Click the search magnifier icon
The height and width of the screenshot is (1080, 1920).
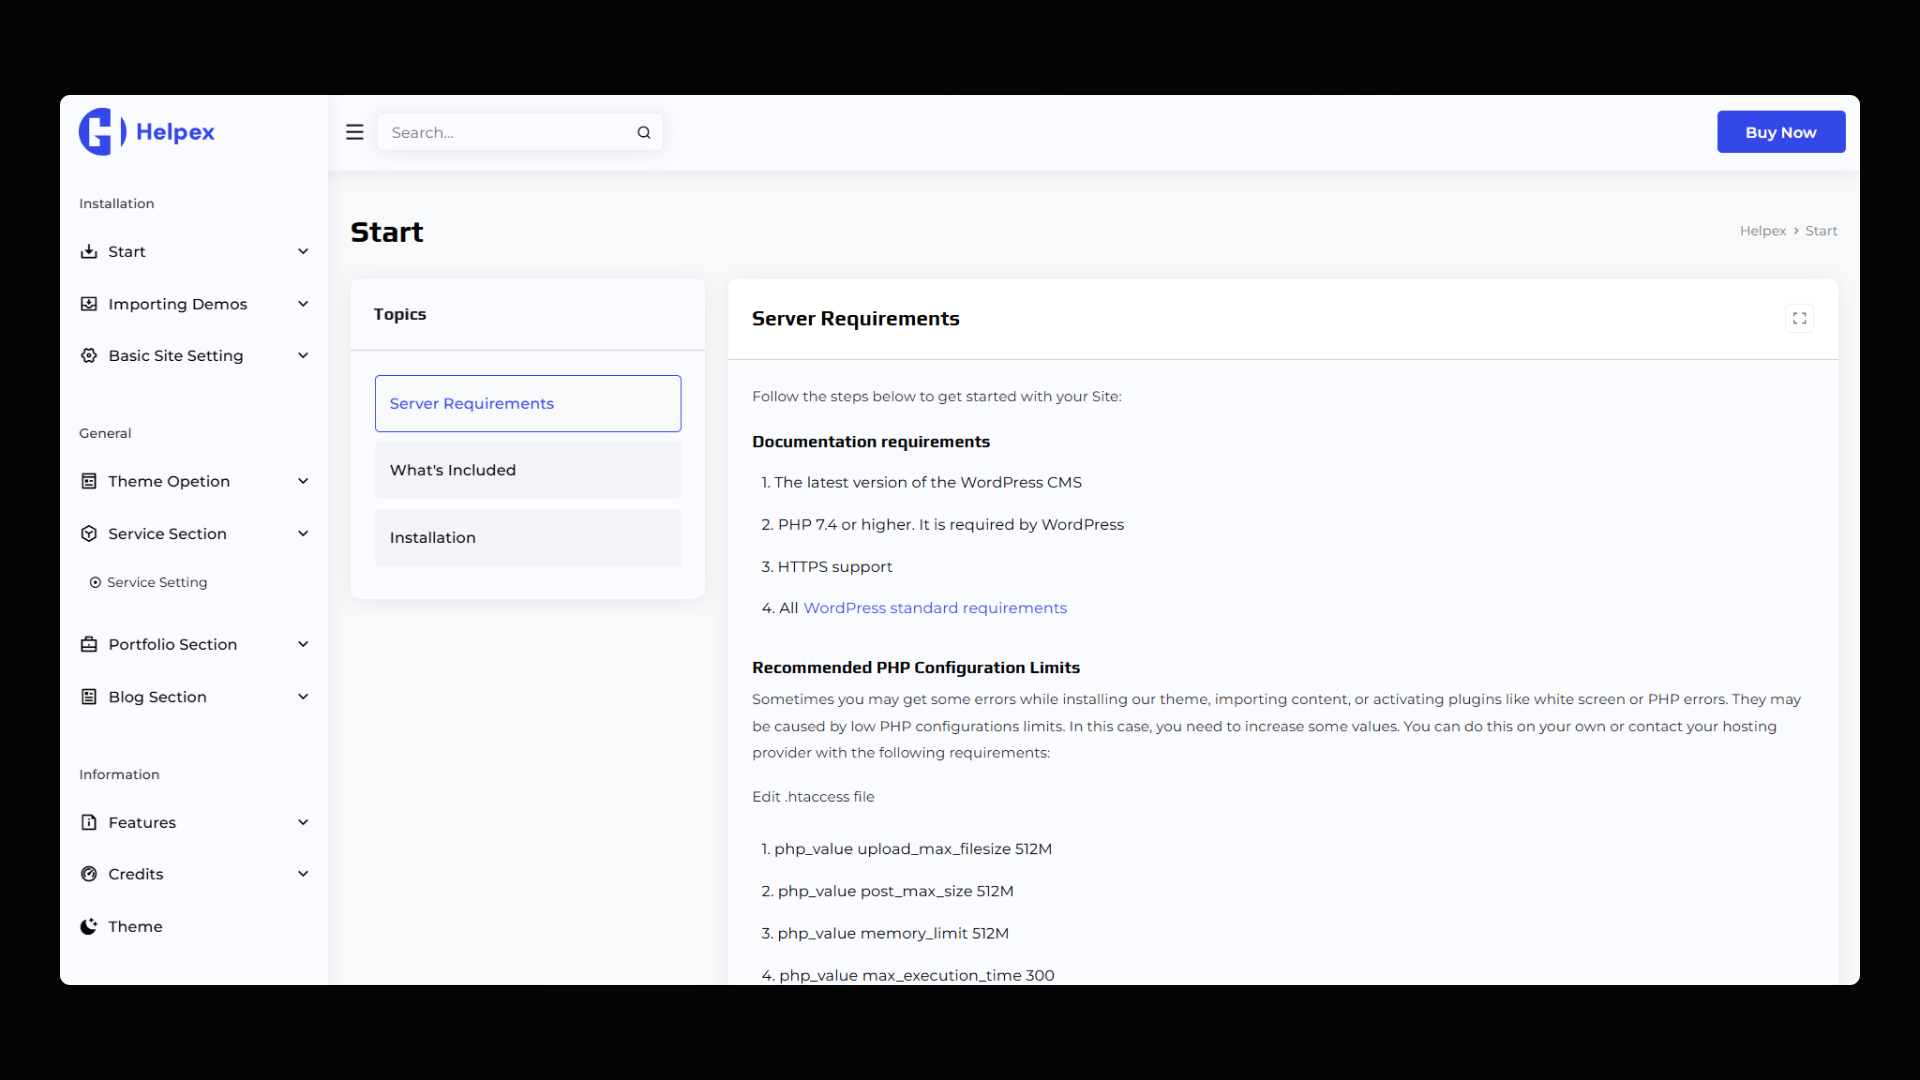pyautogui.click(x=644, y=132)
